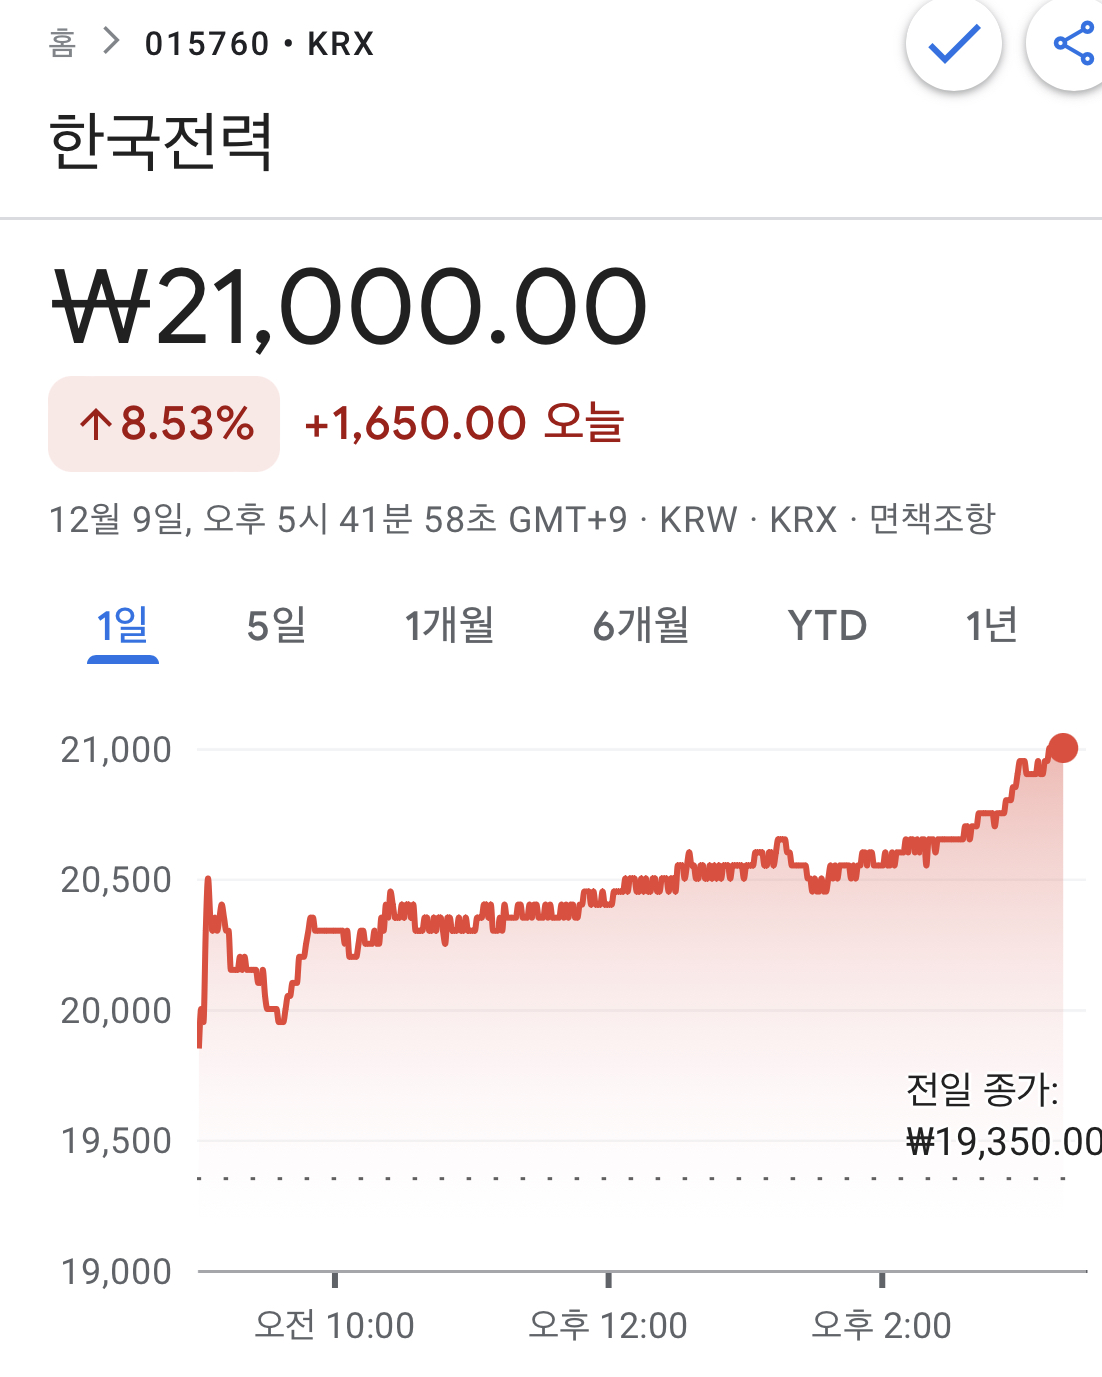Open the 면책조항 disclaimer link

[x=932, y=519]
